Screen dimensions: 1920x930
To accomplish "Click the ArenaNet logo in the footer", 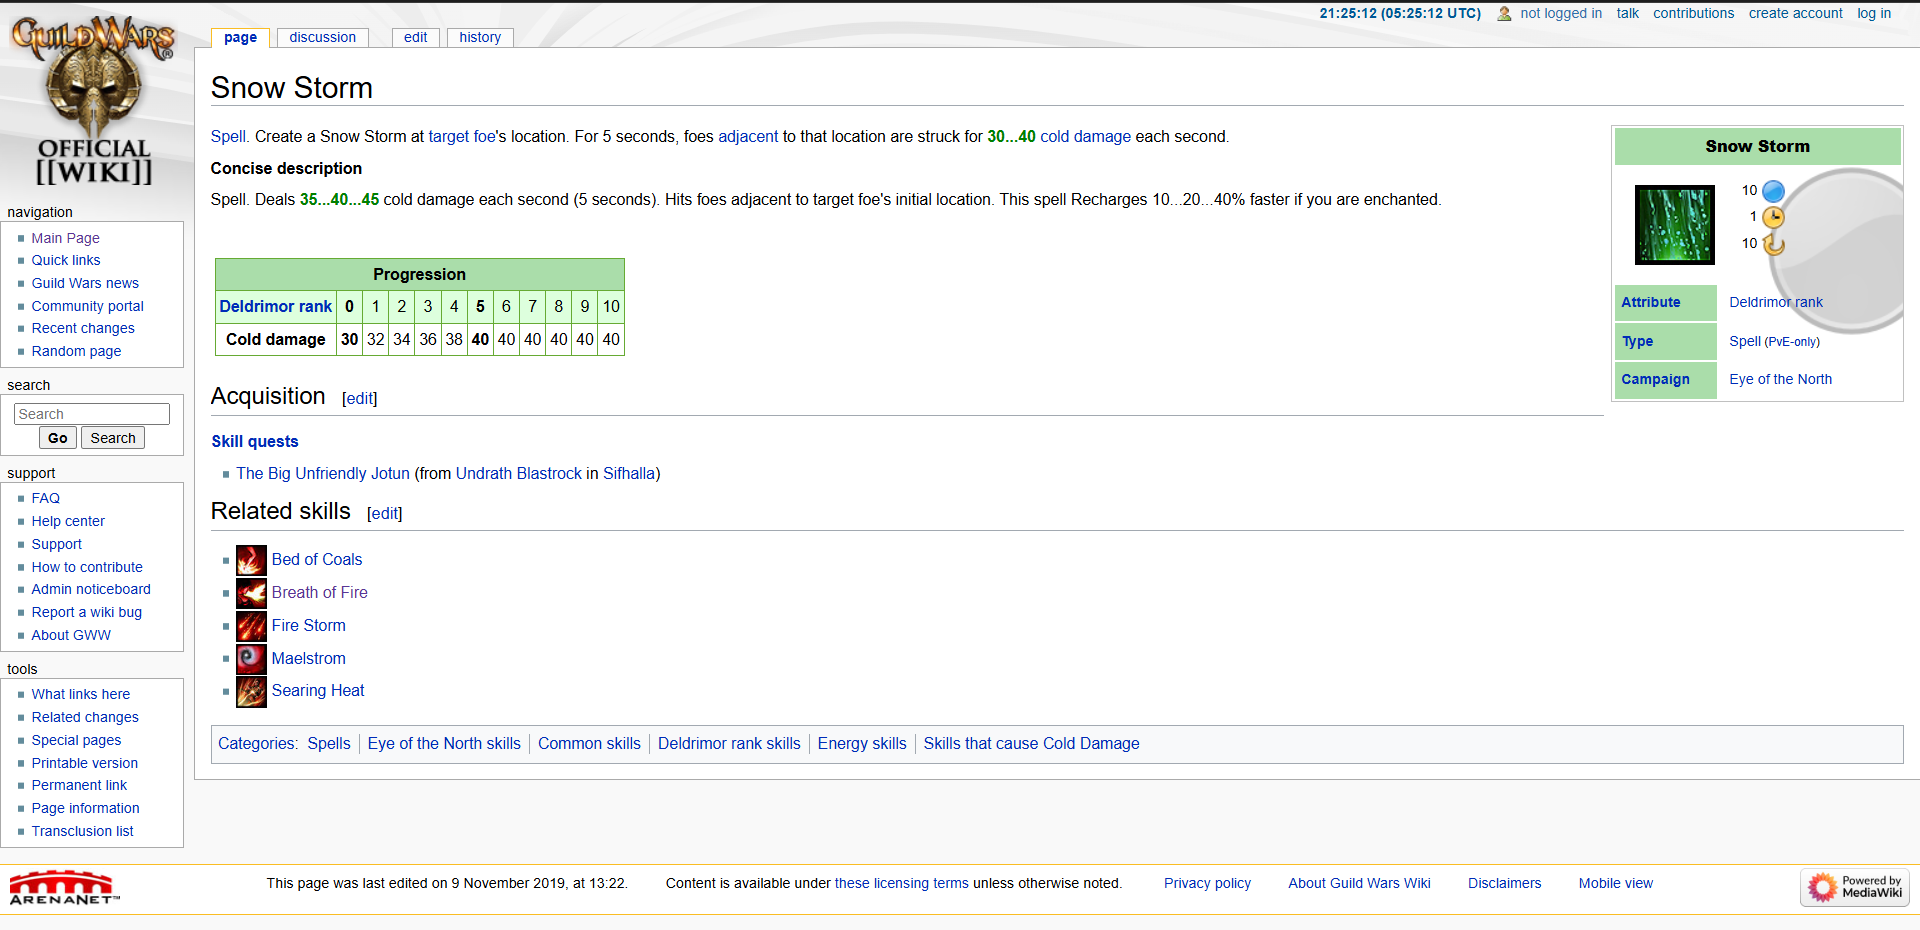I will point(64,888).
